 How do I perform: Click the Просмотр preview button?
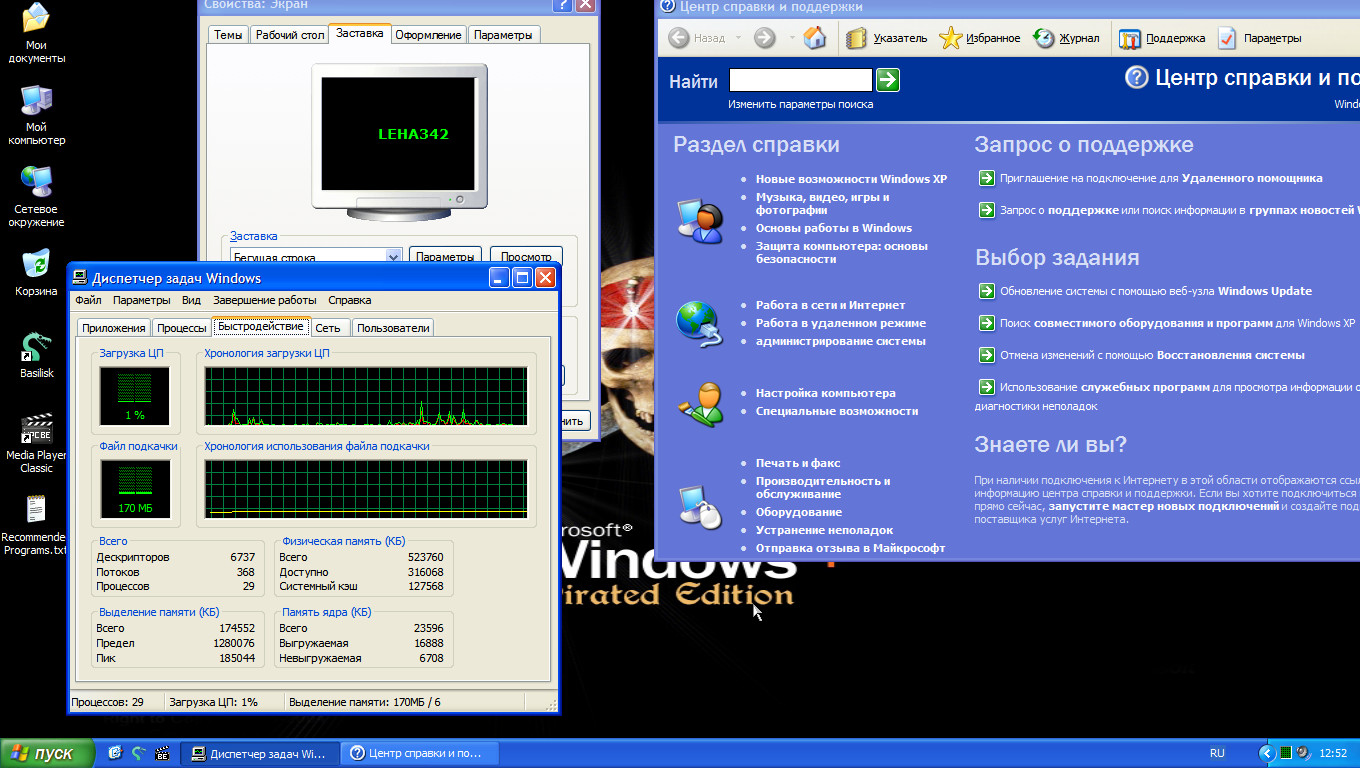[526, 257]
